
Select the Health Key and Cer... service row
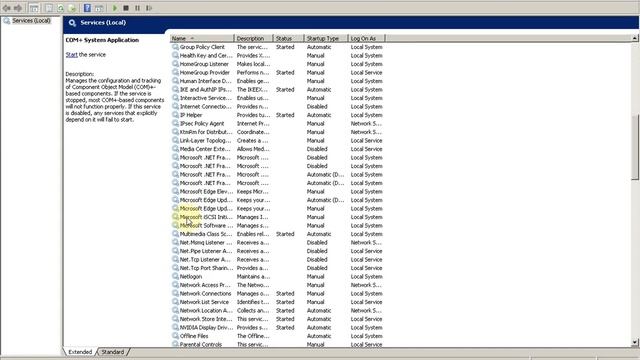(x=278, y=56)
